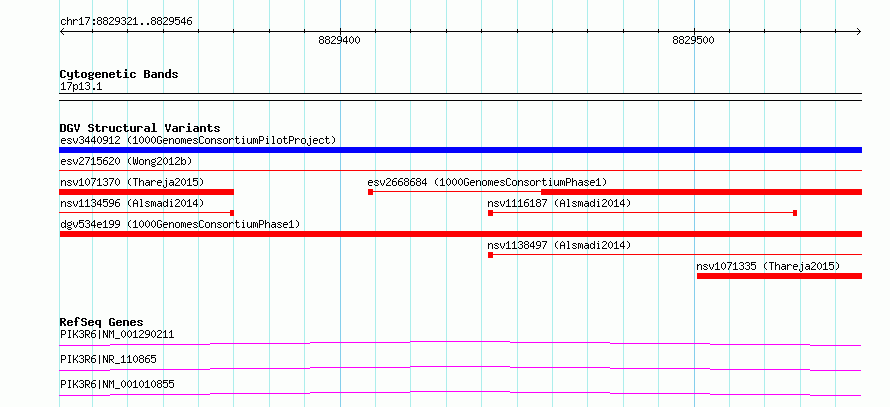
Task: Click the esv2668684 (1000GenomesConsortiumPhase1) label
Action: (x=487, y=182)
